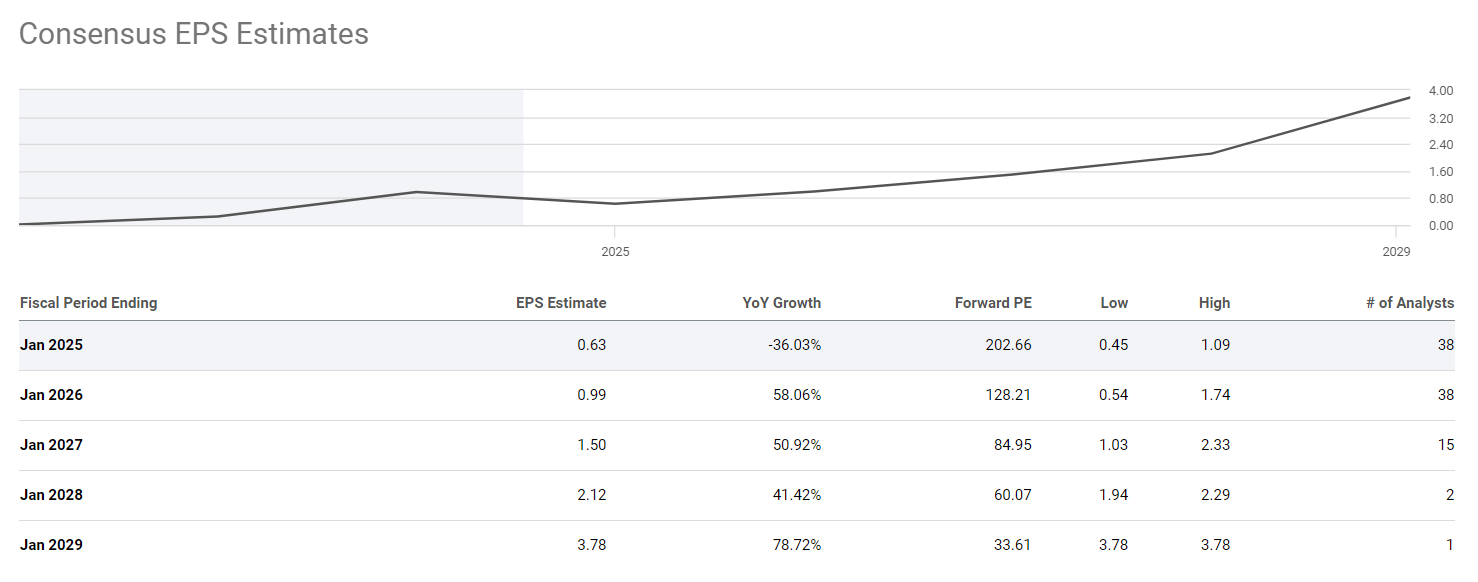Select the Jan 2025 row label
Screen dimensions: 1478x582
pos(51,345)
